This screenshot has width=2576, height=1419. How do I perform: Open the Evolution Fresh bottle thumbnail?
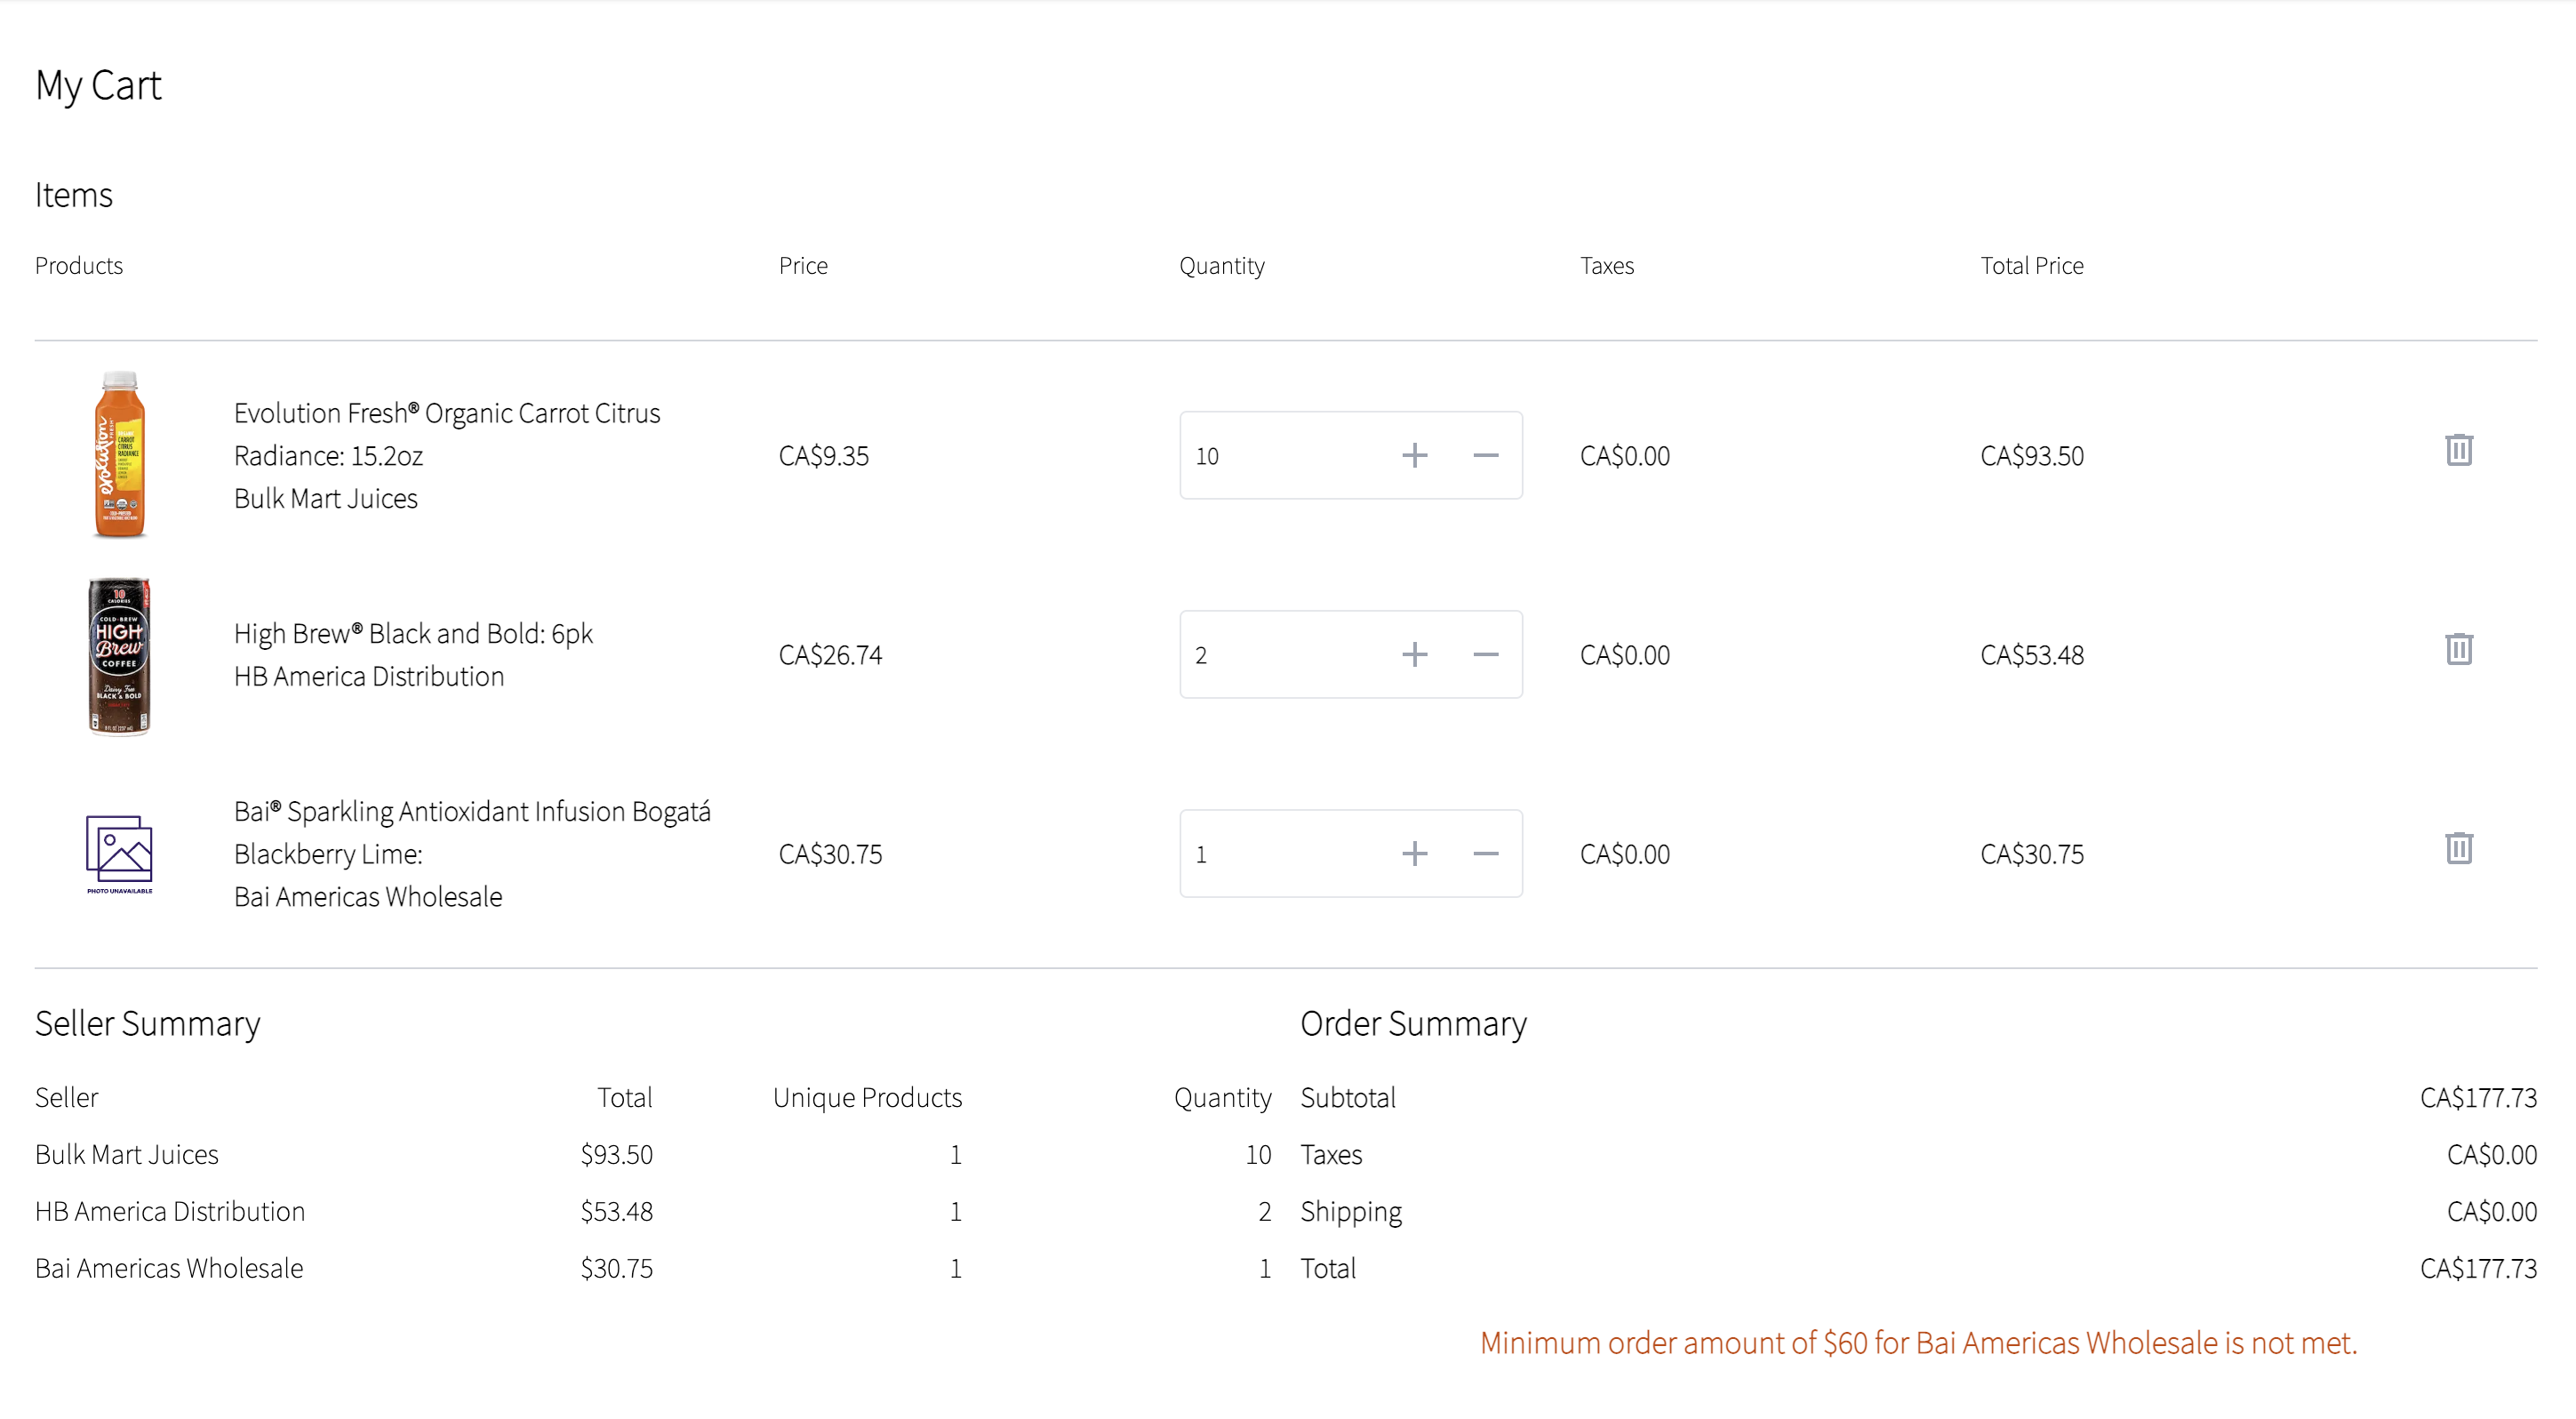119,455
